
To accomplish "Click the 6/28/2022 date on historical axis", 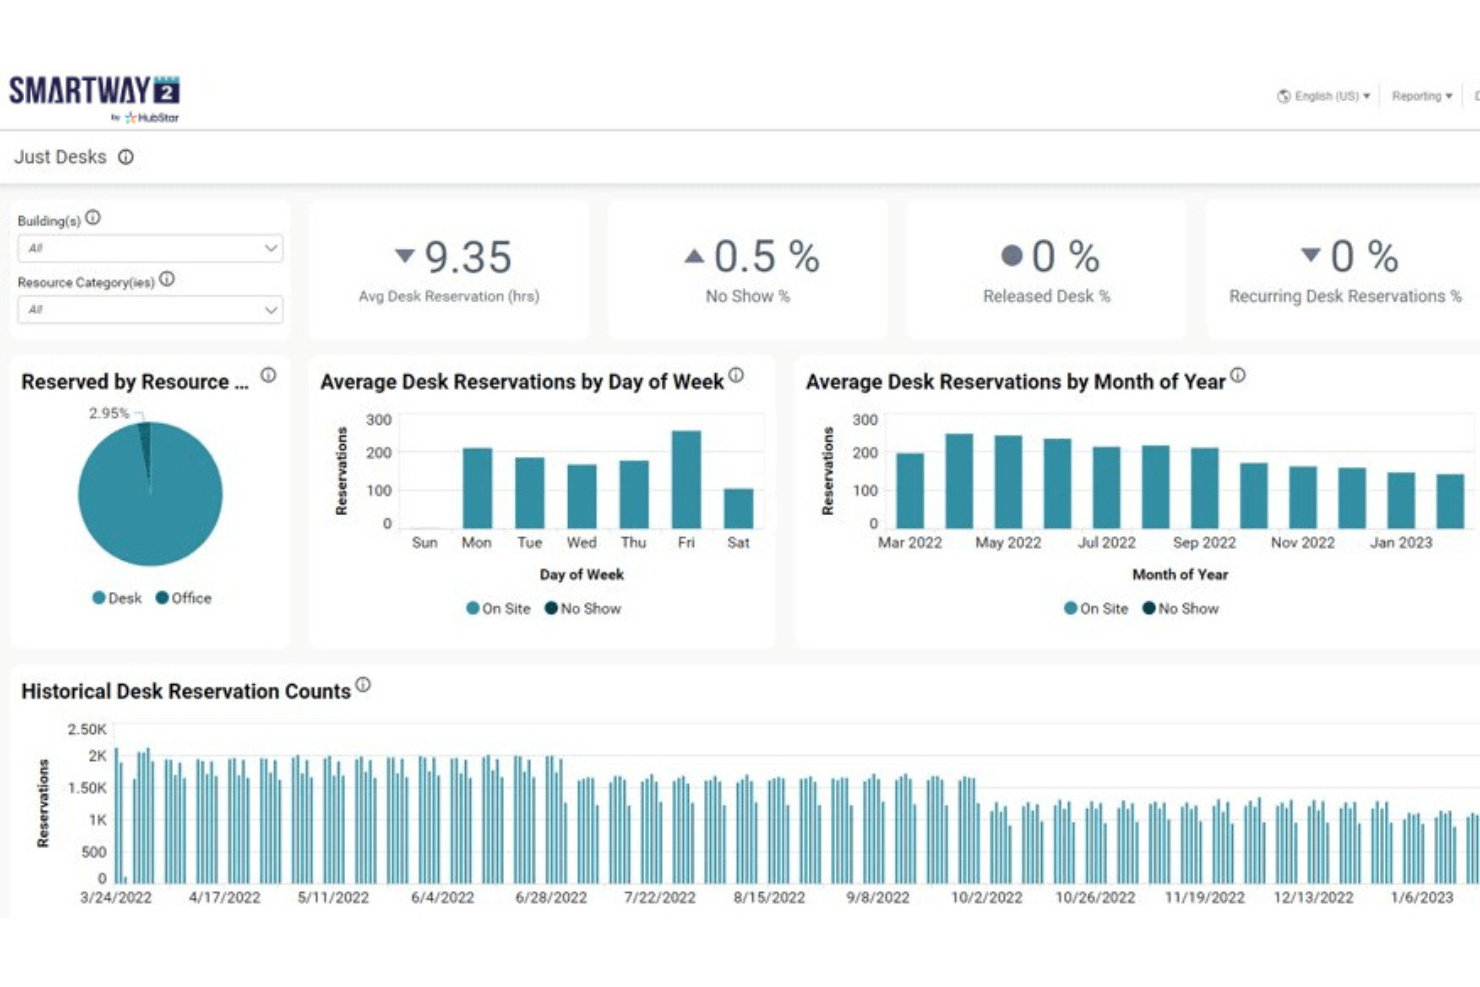I will (x=551, y=898).
